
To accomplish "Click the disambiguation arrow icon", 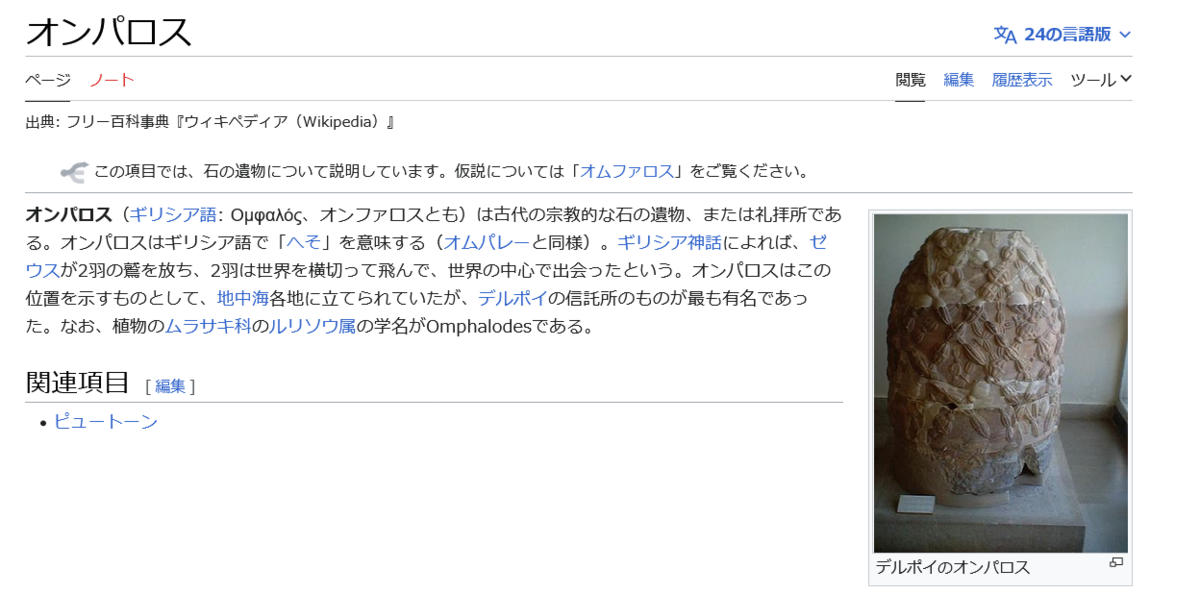I will coord(74,172).
